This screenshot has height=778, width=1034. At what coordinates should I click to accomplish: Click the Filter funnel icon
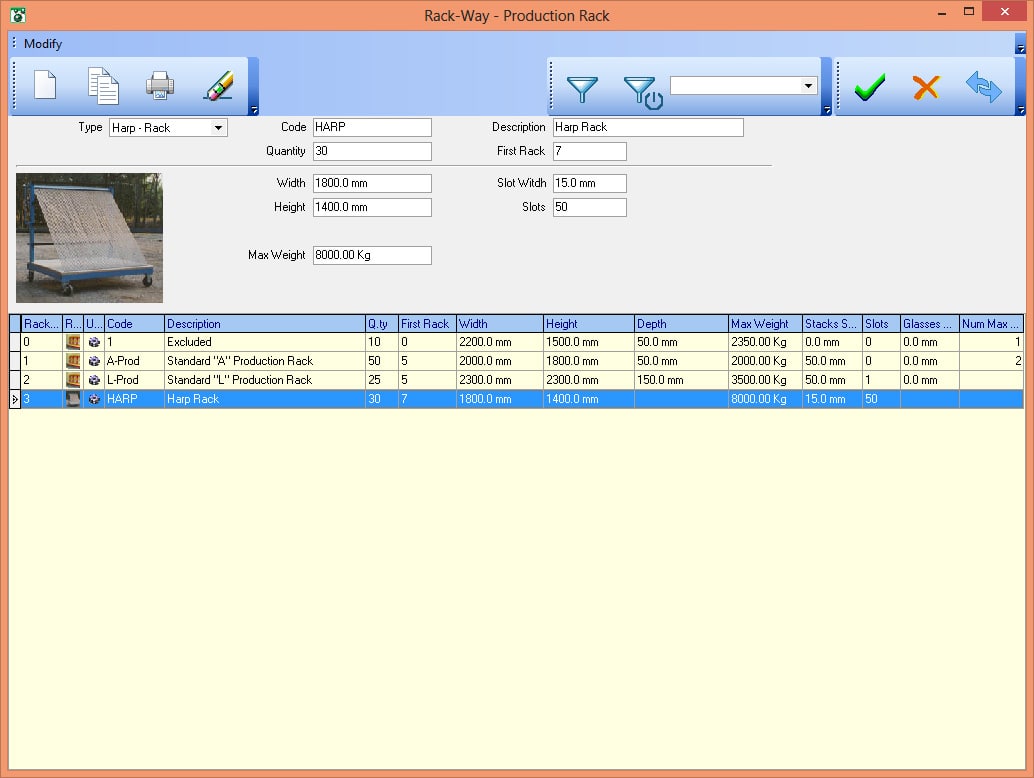(x=582, y=89)
